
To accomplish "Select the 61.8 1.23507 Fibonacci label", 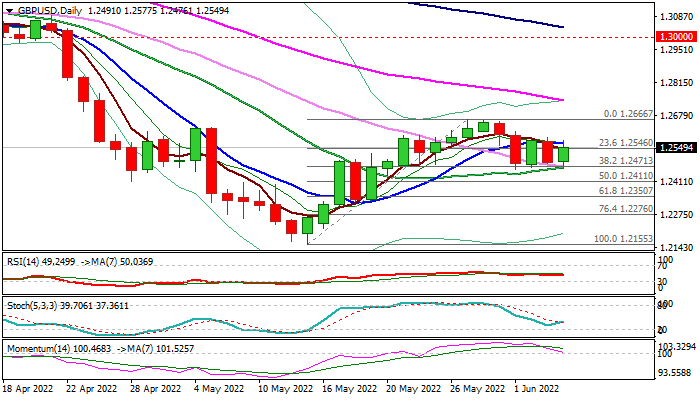I will coord(626,191).
